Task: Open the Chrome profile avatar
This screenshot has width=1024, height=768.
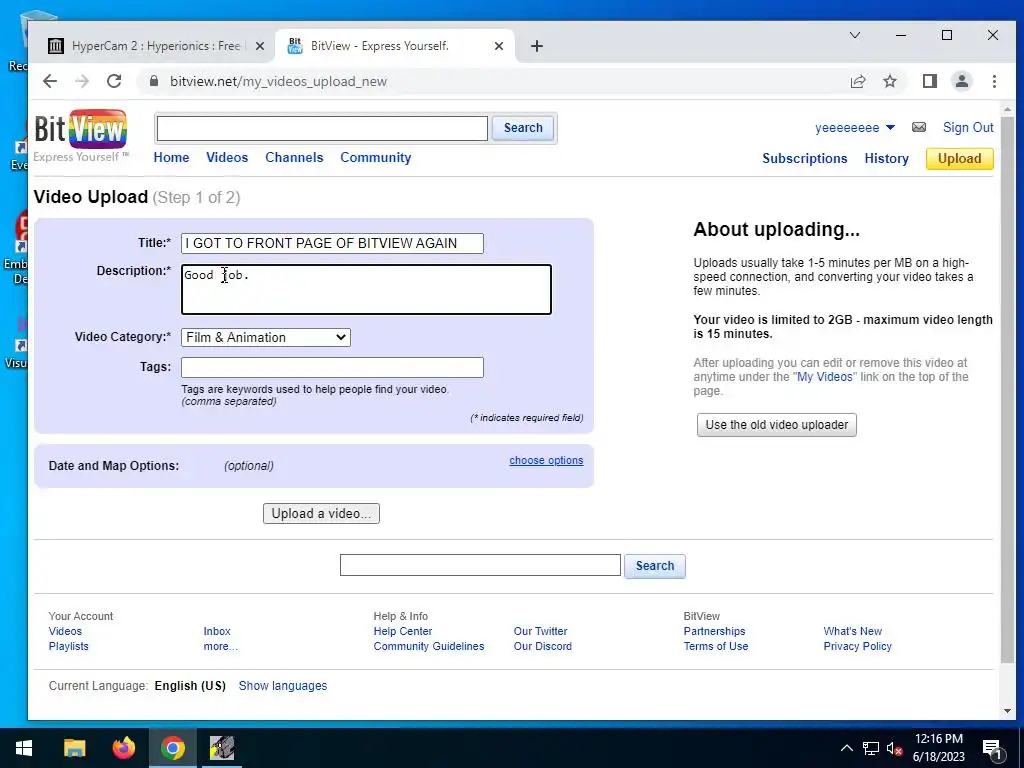Action: (961, 81)
